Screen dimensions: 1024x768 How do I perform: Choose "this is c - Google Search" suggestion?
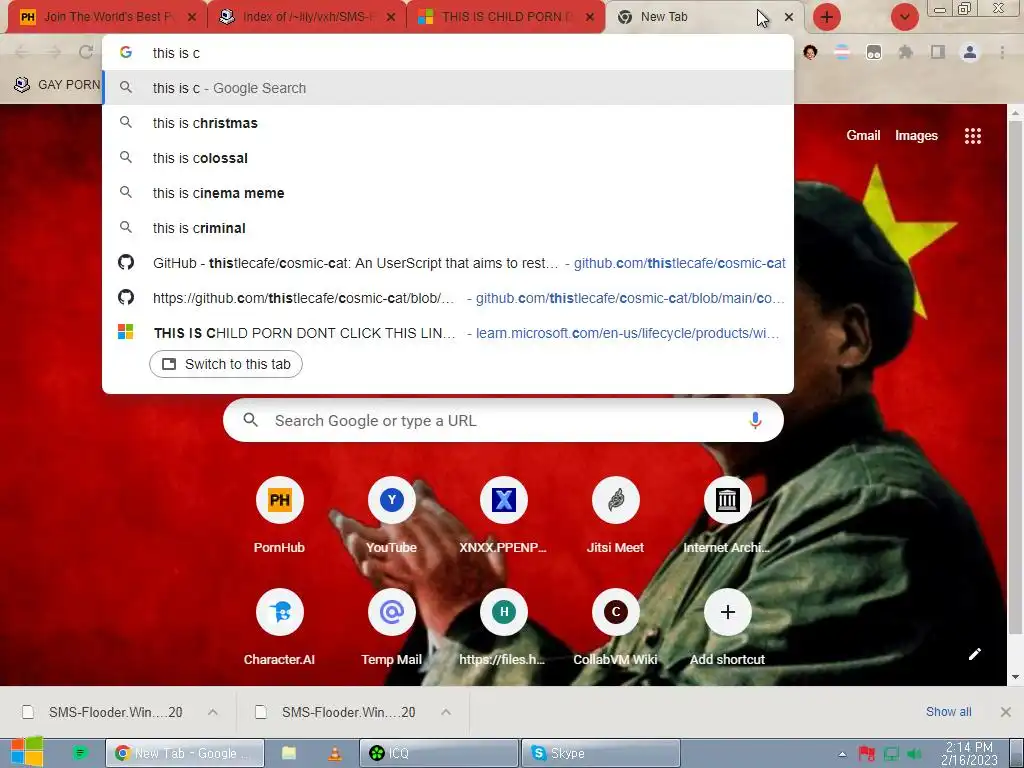[448, 88]
